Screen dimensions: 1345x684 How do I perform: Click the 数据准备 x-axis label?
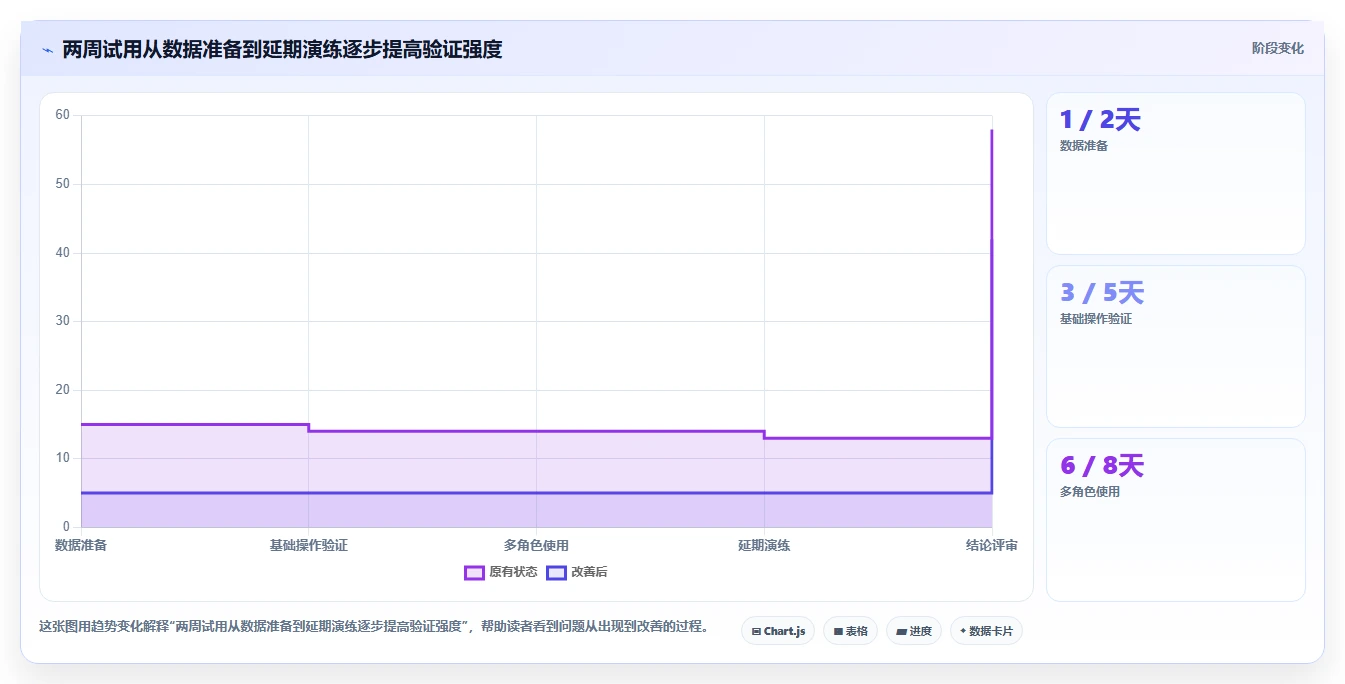coord(81,545)
